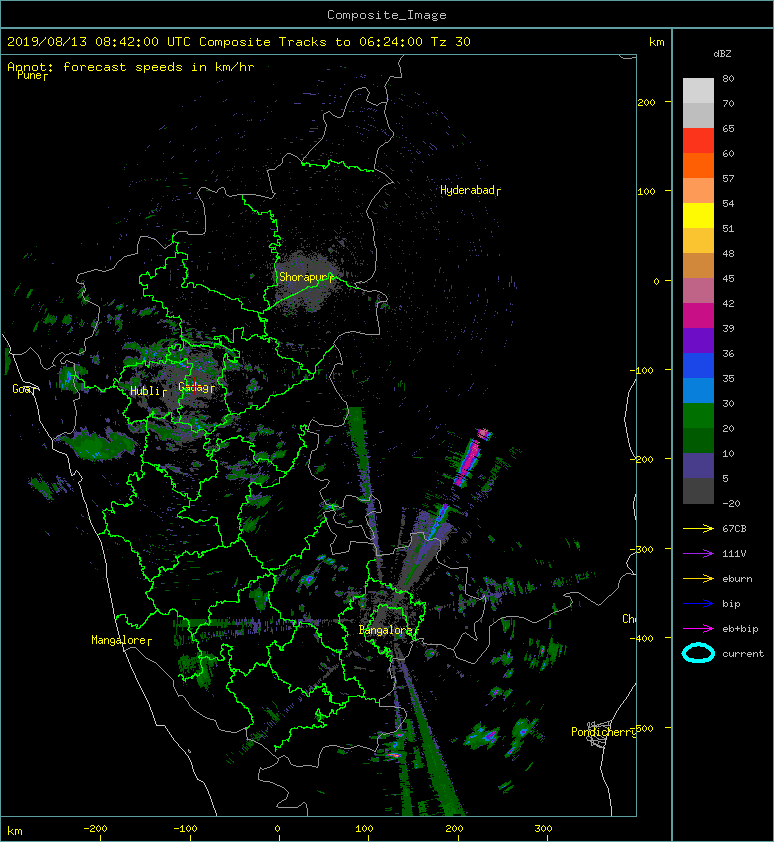Click the Goa city label
Screen dimensions: 774x842
coord(23,389)
